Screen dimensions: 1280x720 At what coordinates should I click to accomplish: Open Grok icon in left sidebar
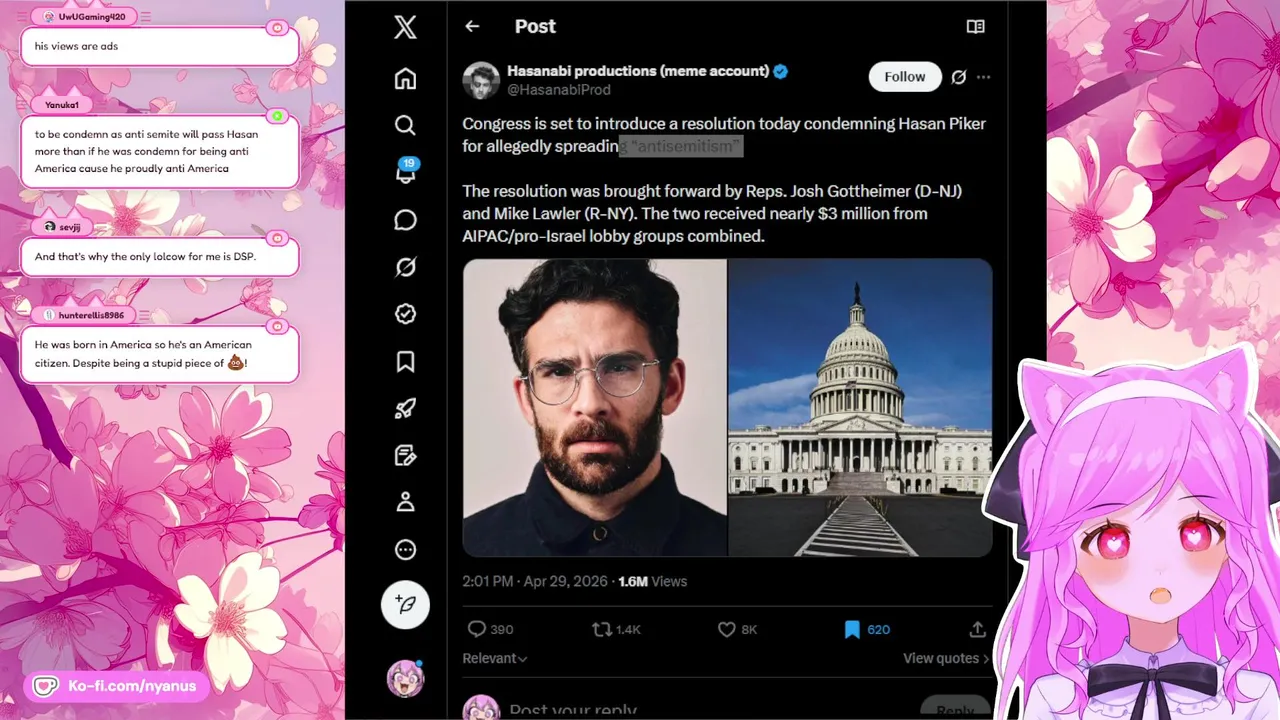click(405, 267)
